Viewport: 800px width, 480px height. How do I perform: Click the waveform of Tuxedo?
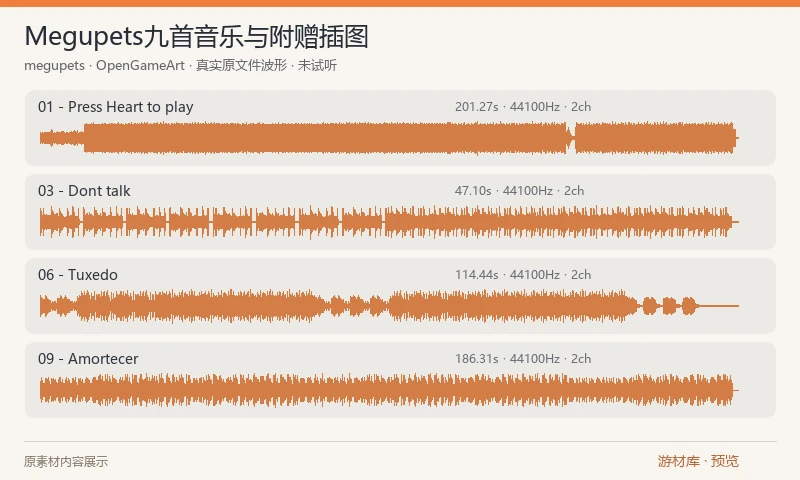click(x=389, y=306)
